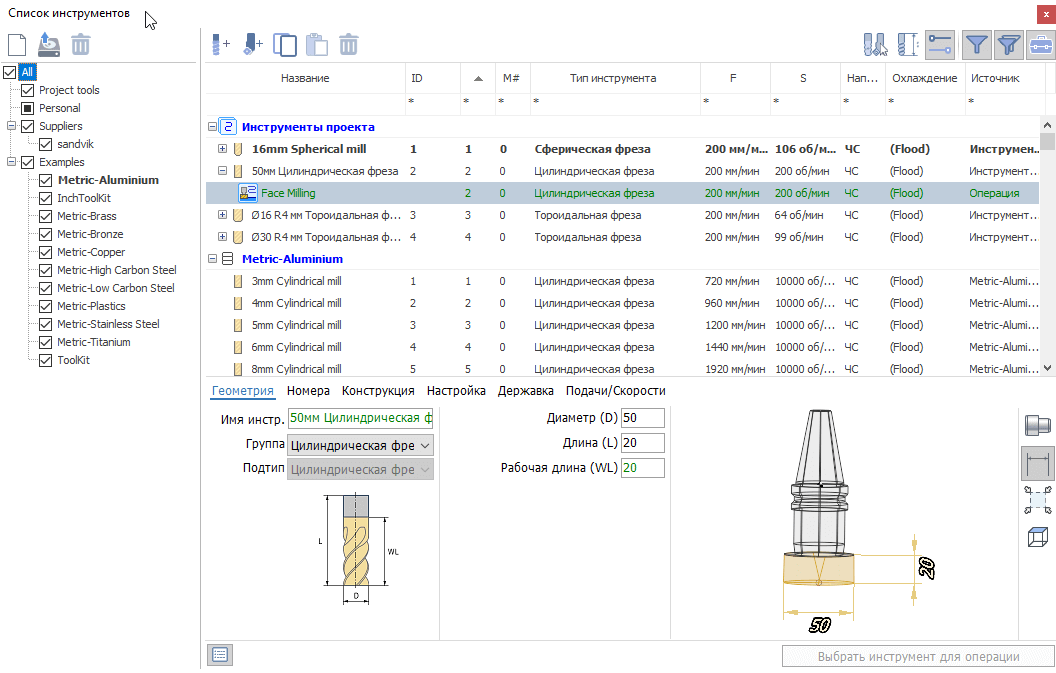Image resolution: width=1056 pixels, height=673 pixels.
Task: Click the first funnel filter icon
Action: click(x=977, y=45)
